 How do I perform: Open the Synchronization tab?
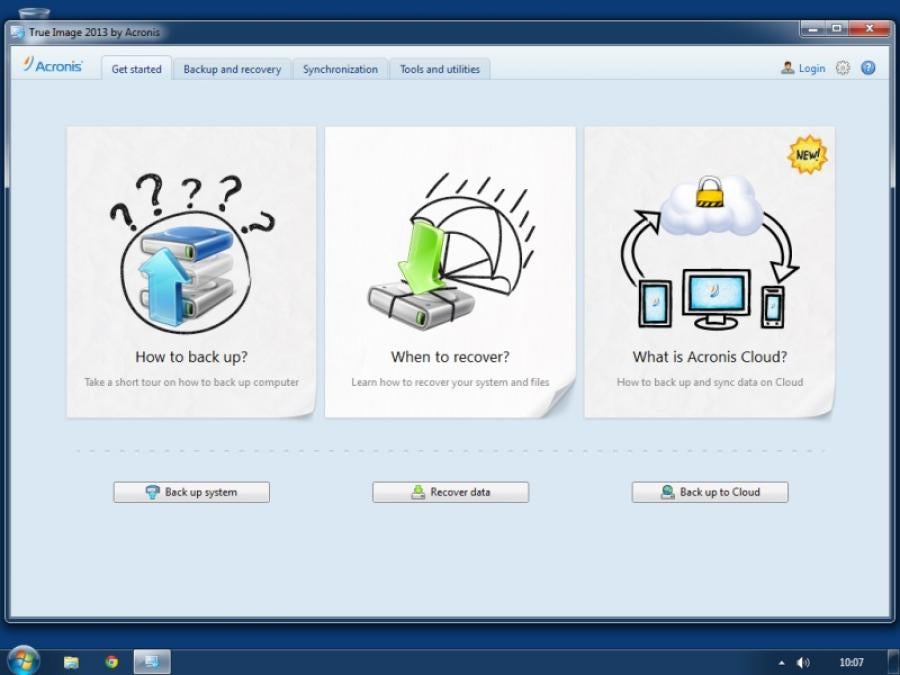point(340,69)
